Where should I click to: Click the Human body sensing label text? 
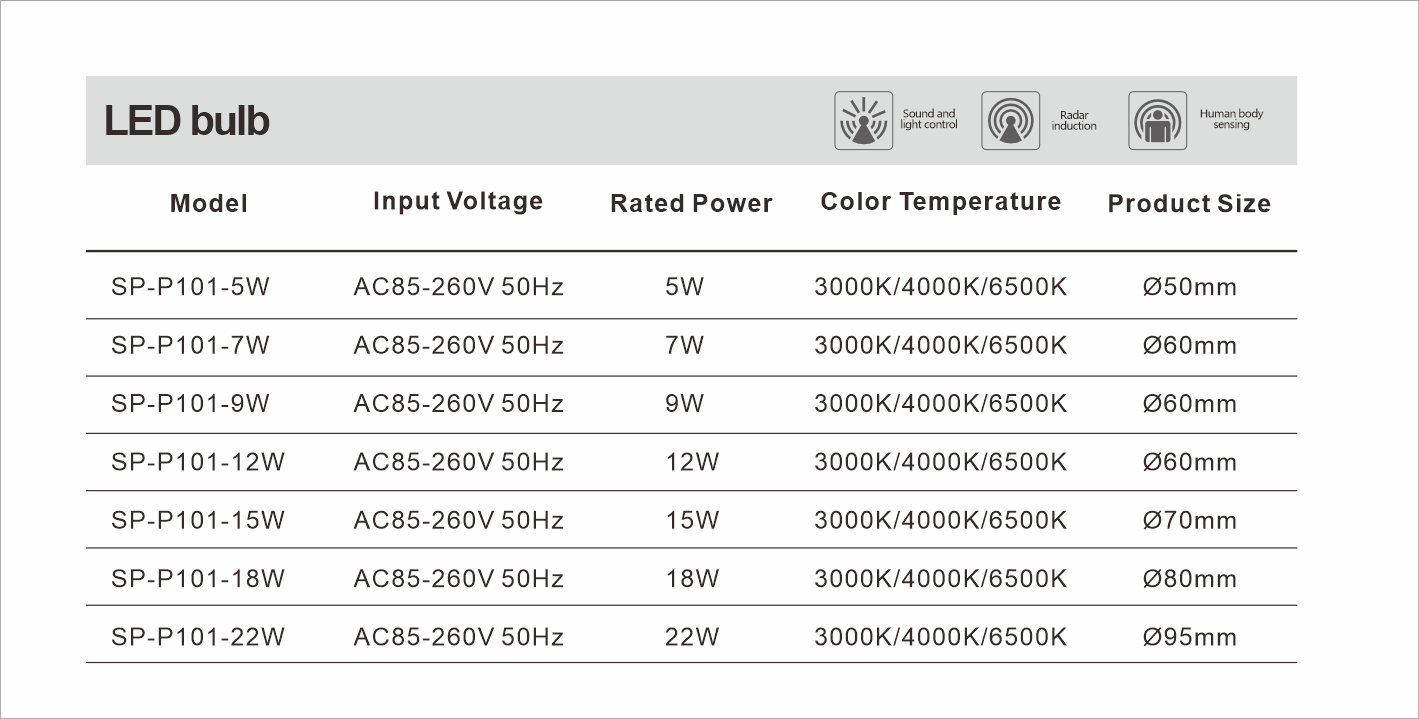tap(1231, 119)
